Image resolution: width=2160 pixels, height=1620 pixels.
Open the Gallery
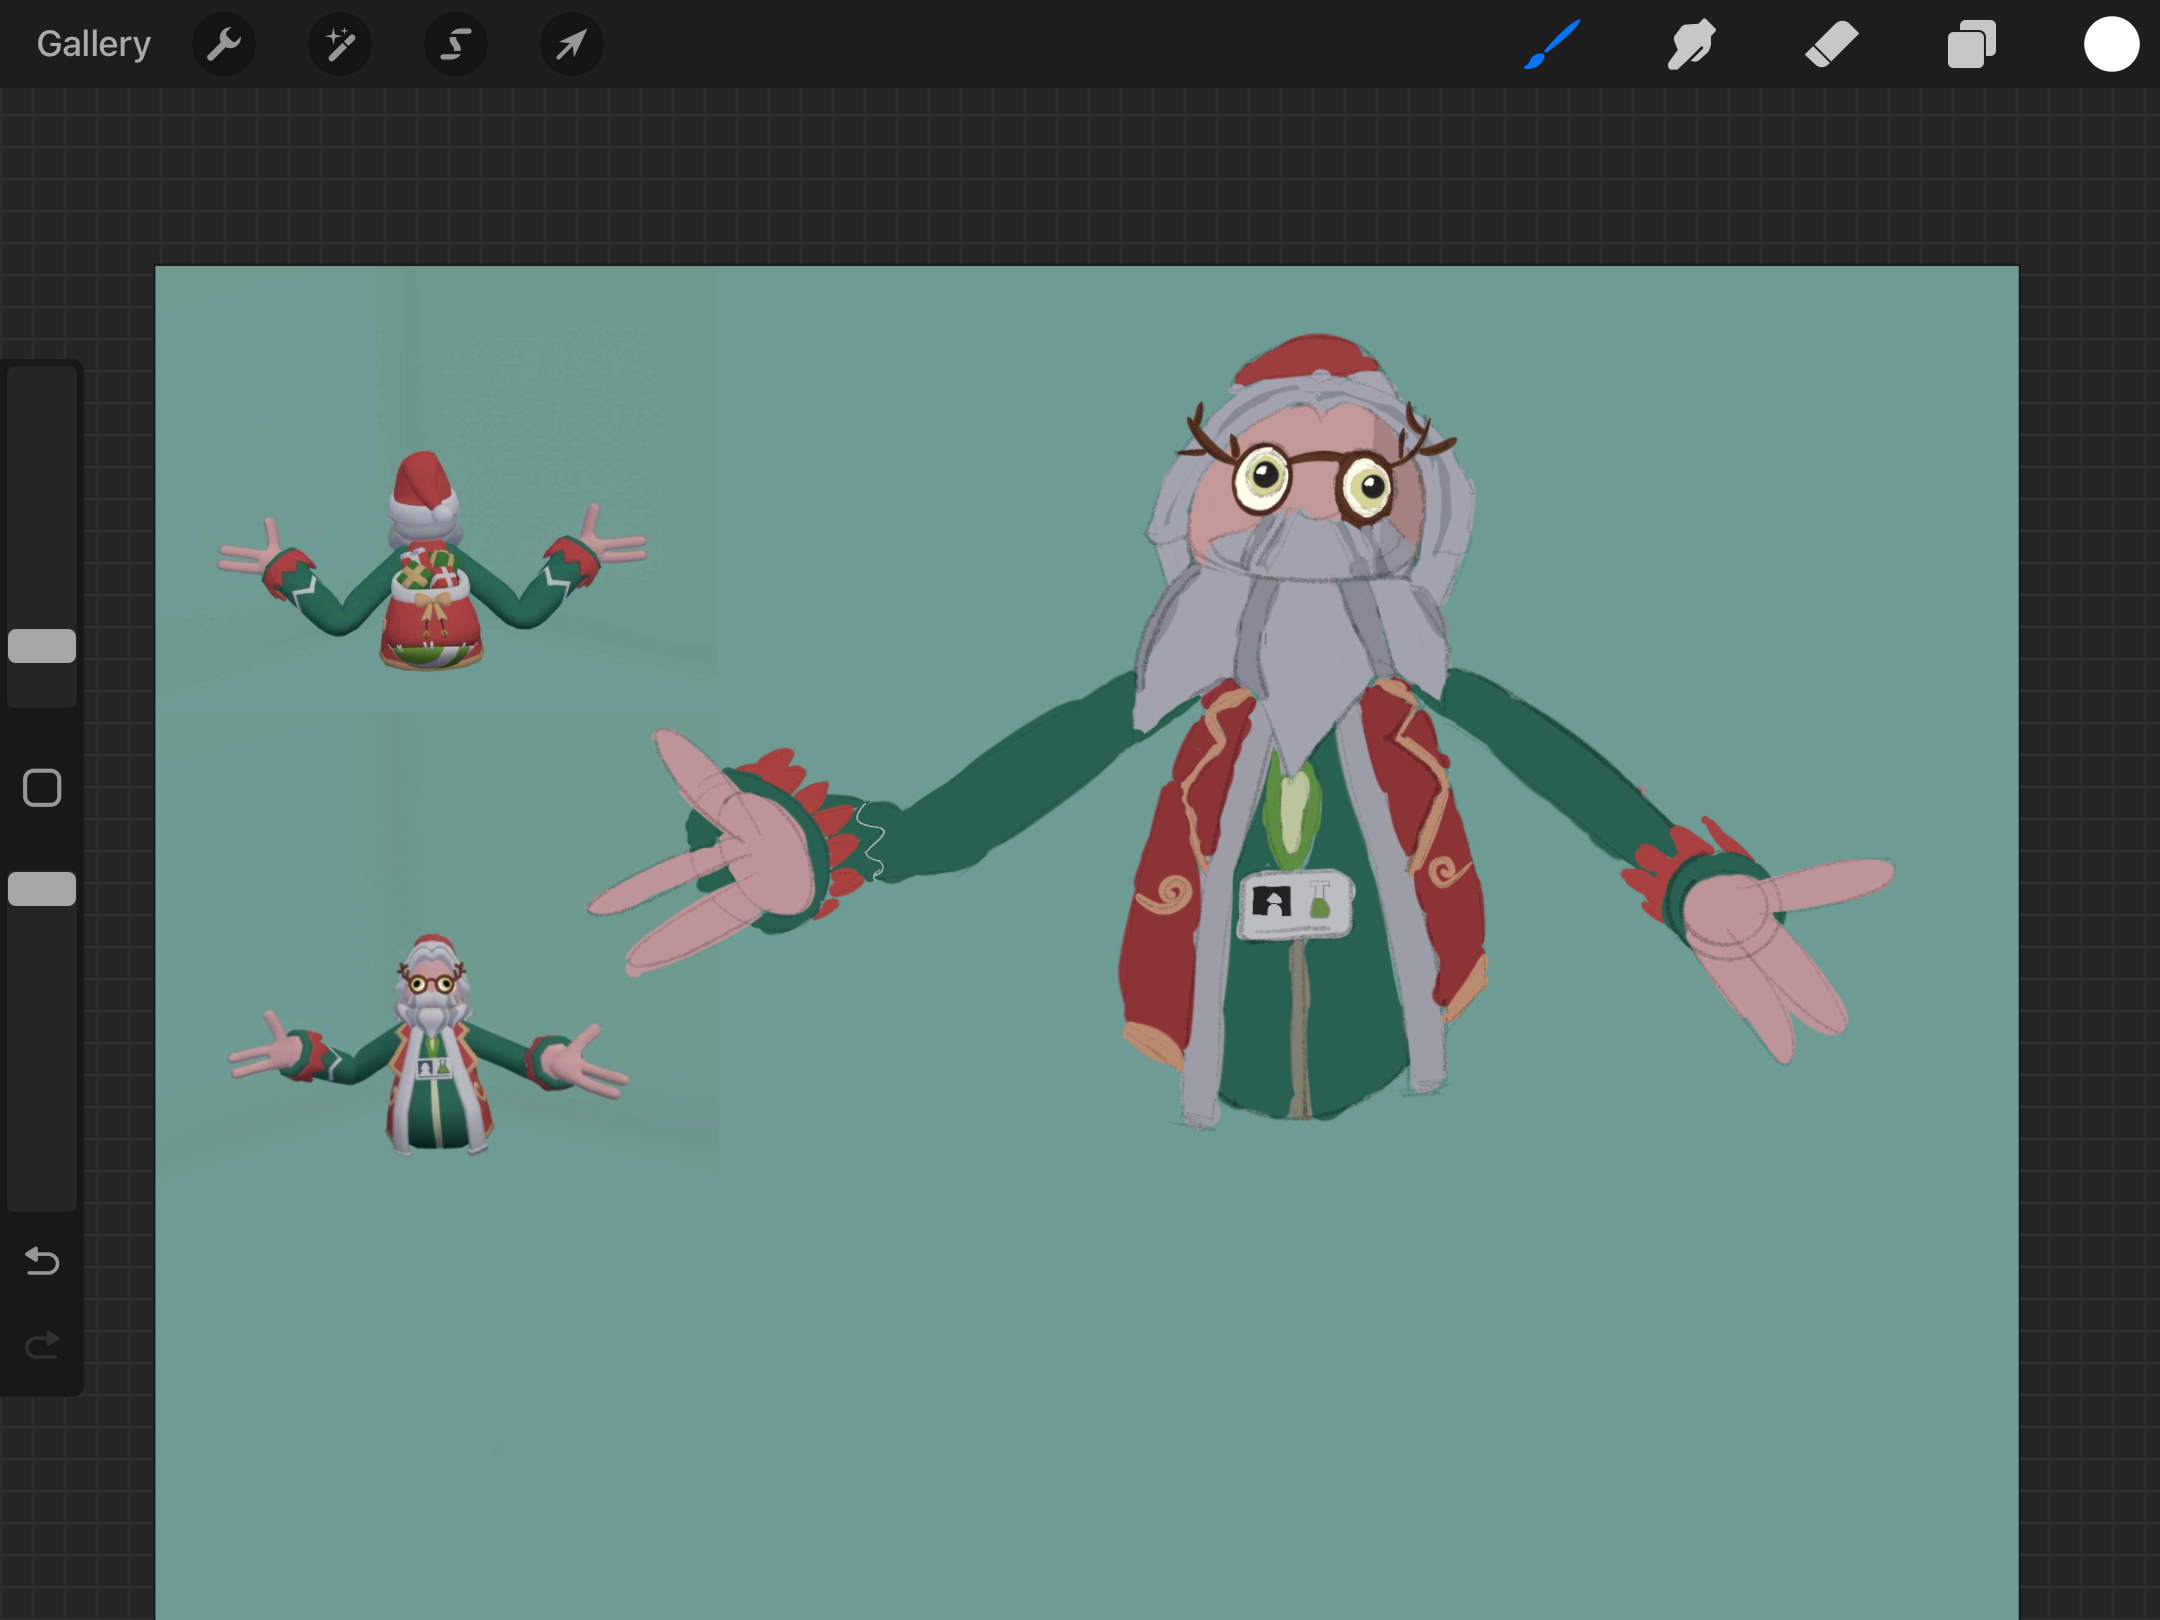coord(94,44)
